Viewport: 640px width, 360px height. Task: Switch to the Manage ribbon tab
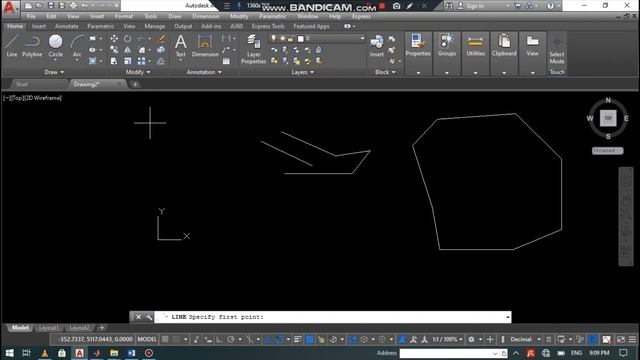point(155,26)
